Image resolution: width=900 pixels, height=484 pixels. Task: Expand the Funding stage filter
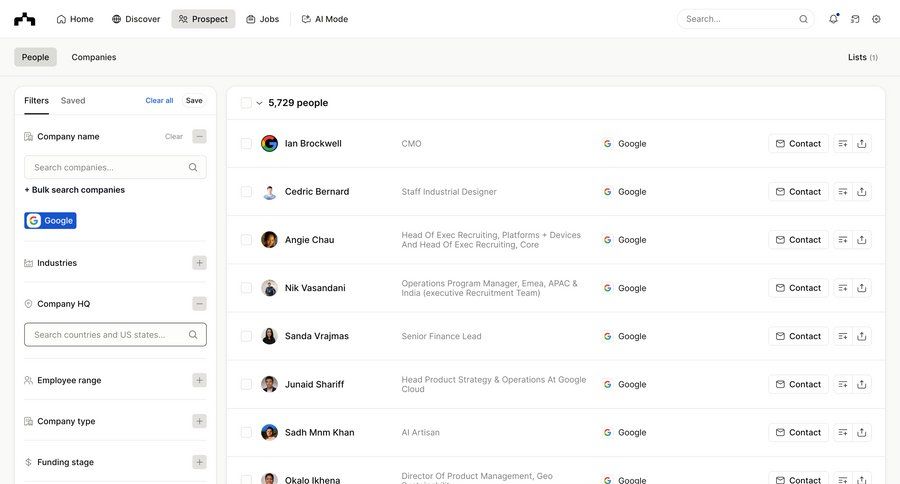[199, 462]
